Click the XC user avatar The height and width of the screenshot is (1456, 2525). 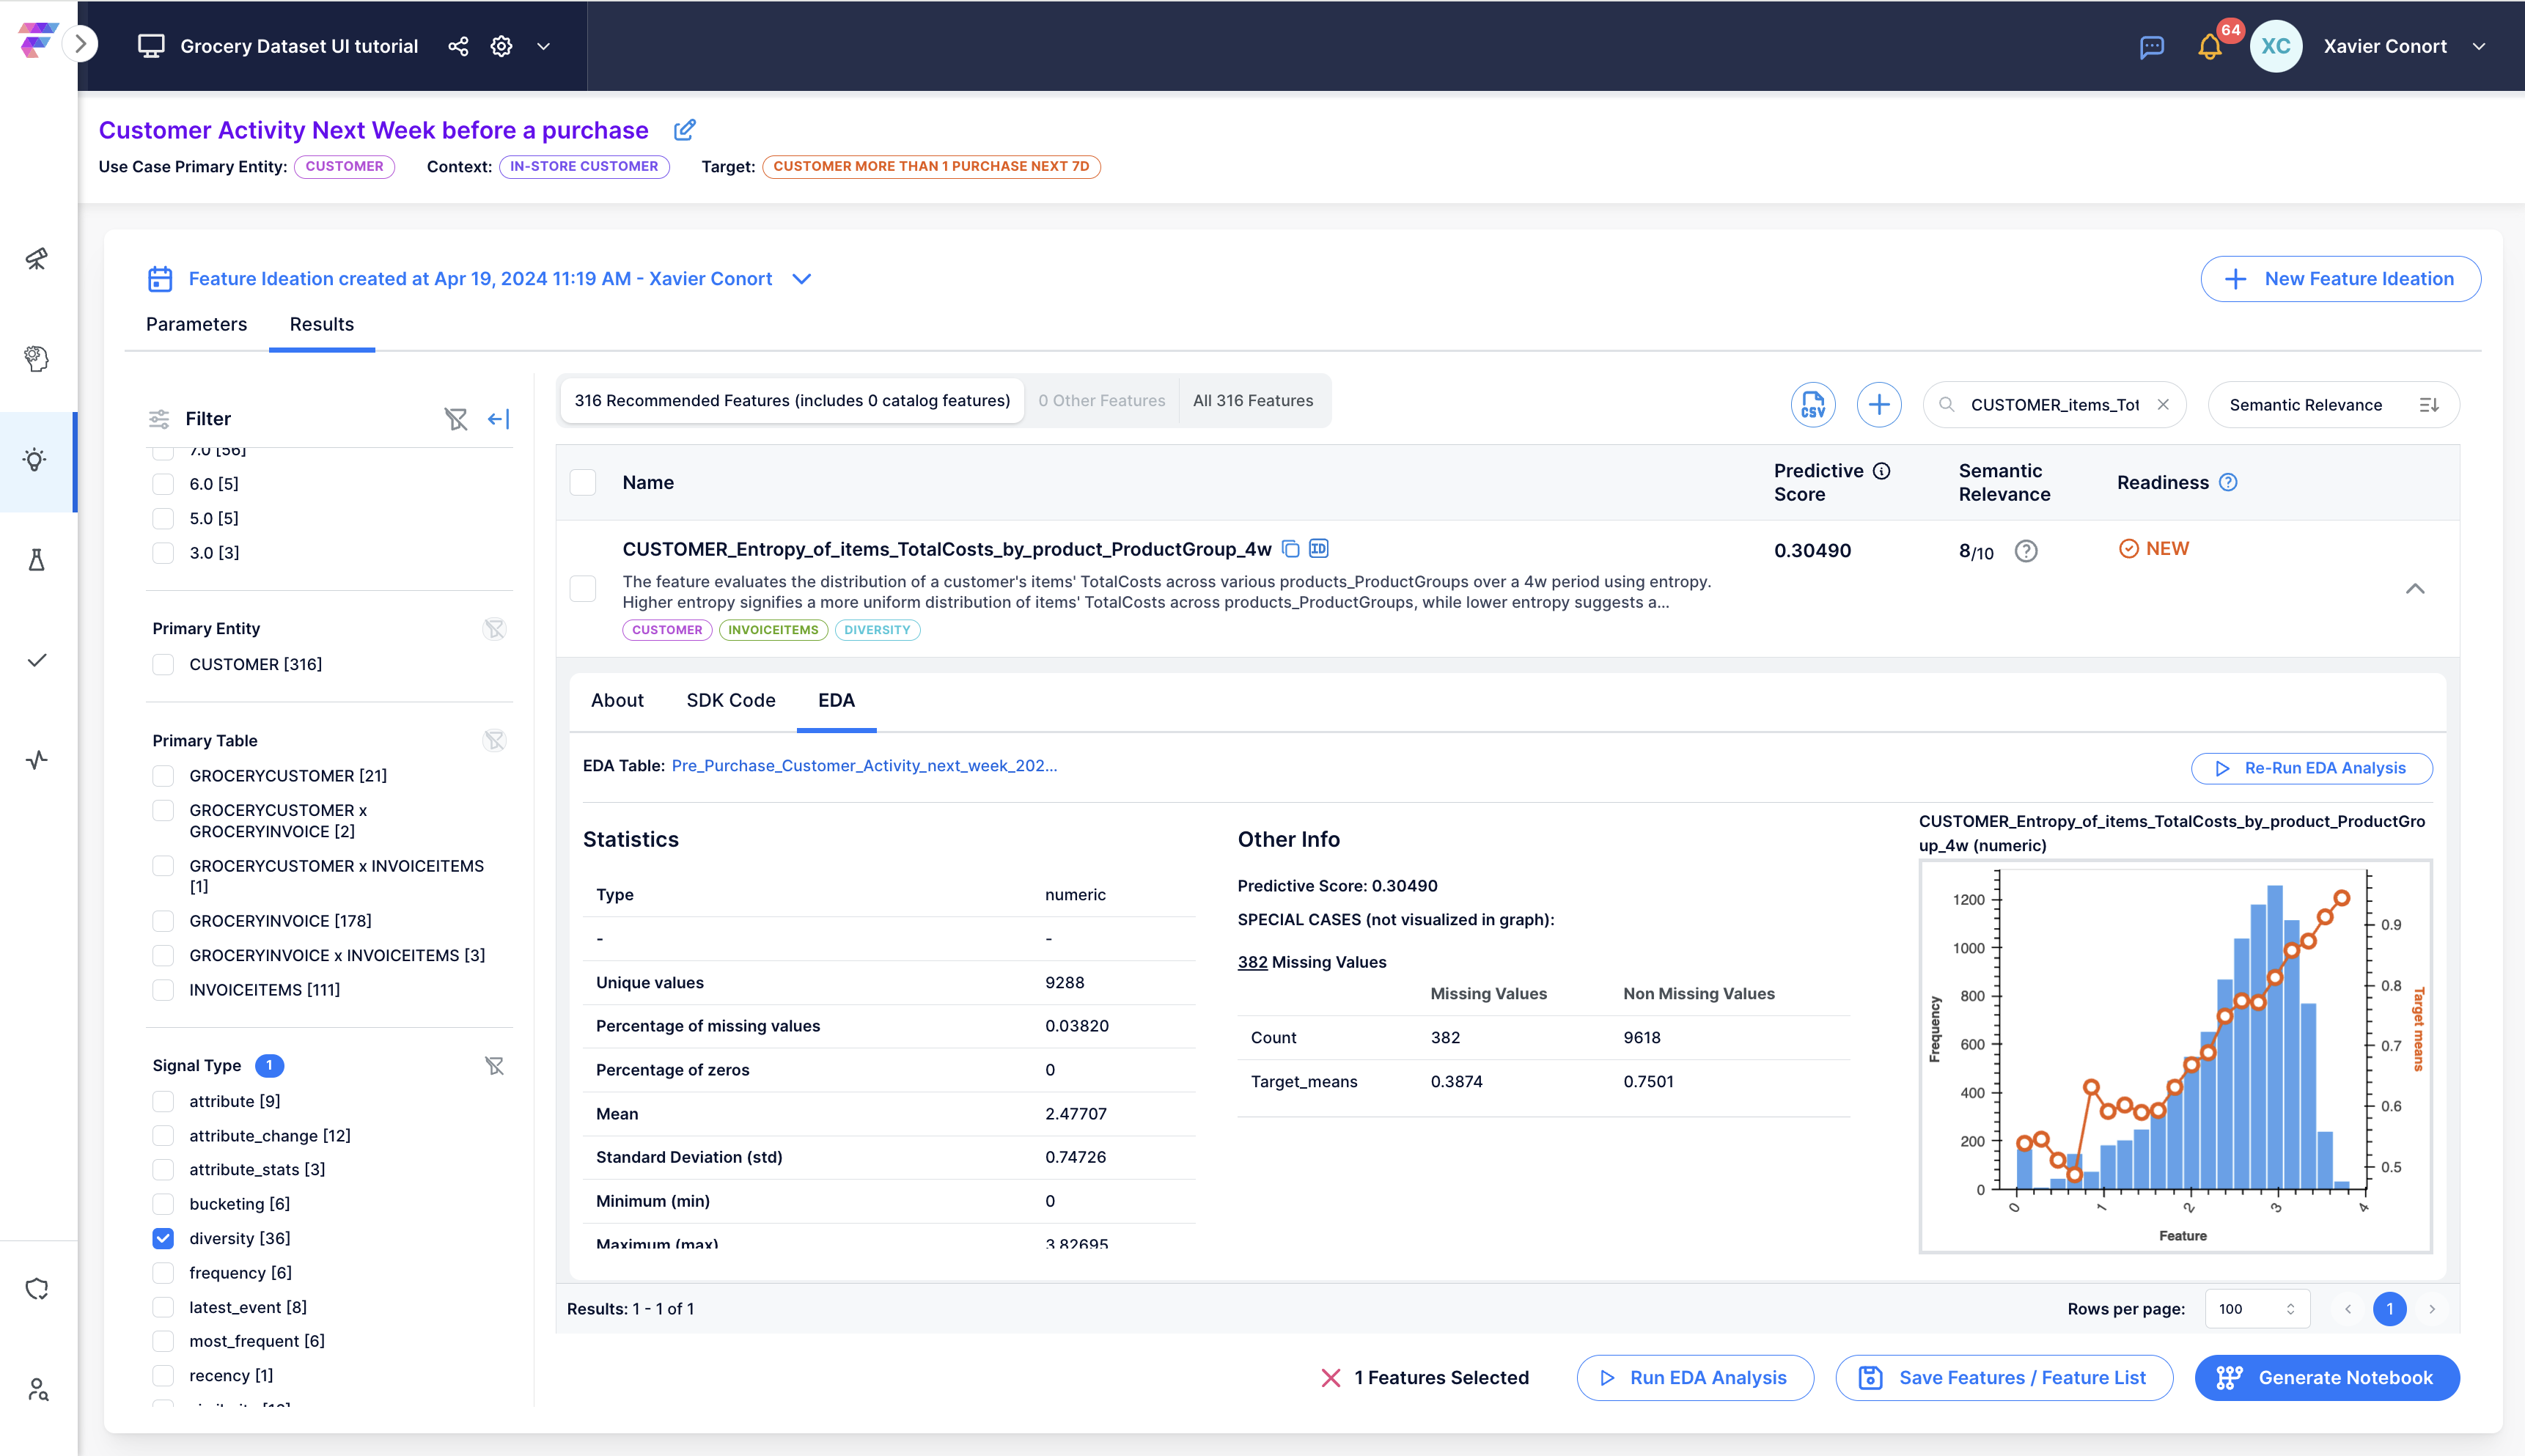coord(2276,46)
